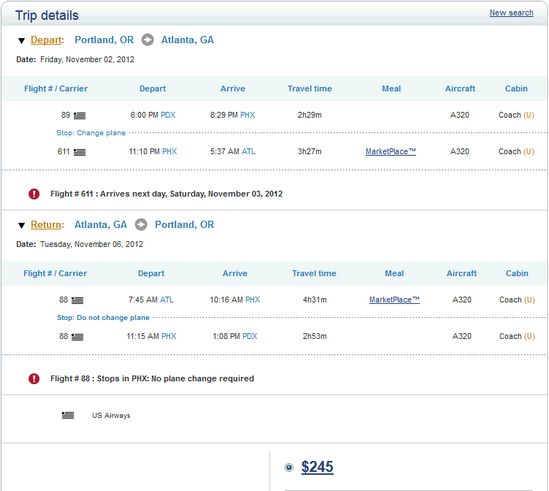Image resolution: width=549 pixels, height=491 pixels.
Task: Click carrier flag icon for 7:45 AM flight 88
Action: (77, 300)
